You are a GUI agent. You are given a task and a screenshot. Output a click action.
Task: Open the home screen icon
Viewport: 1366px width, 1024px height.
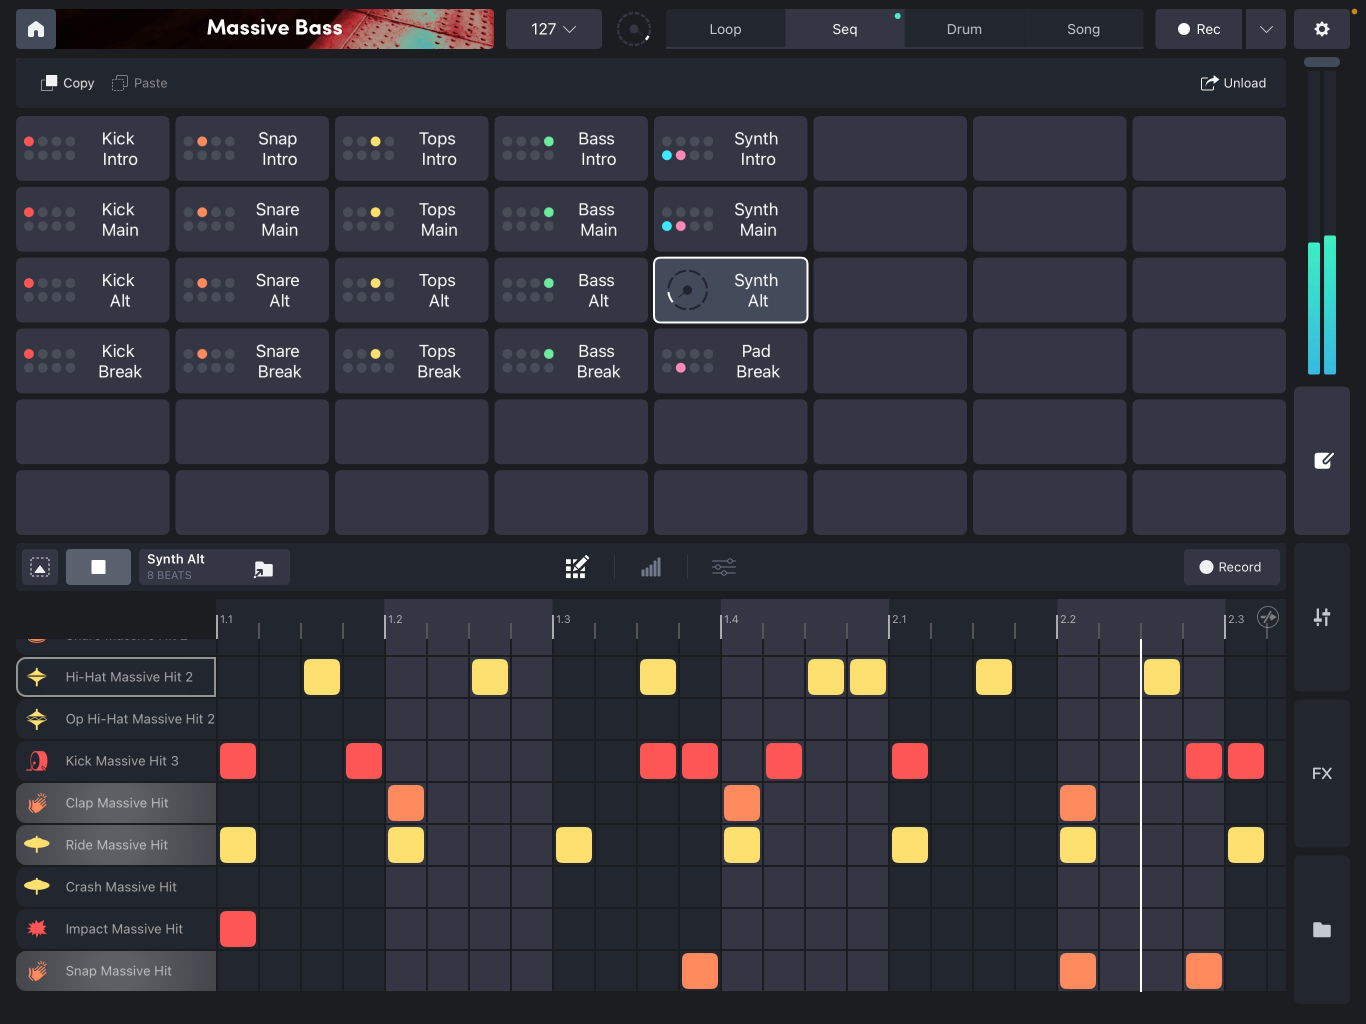click(35, 29)
